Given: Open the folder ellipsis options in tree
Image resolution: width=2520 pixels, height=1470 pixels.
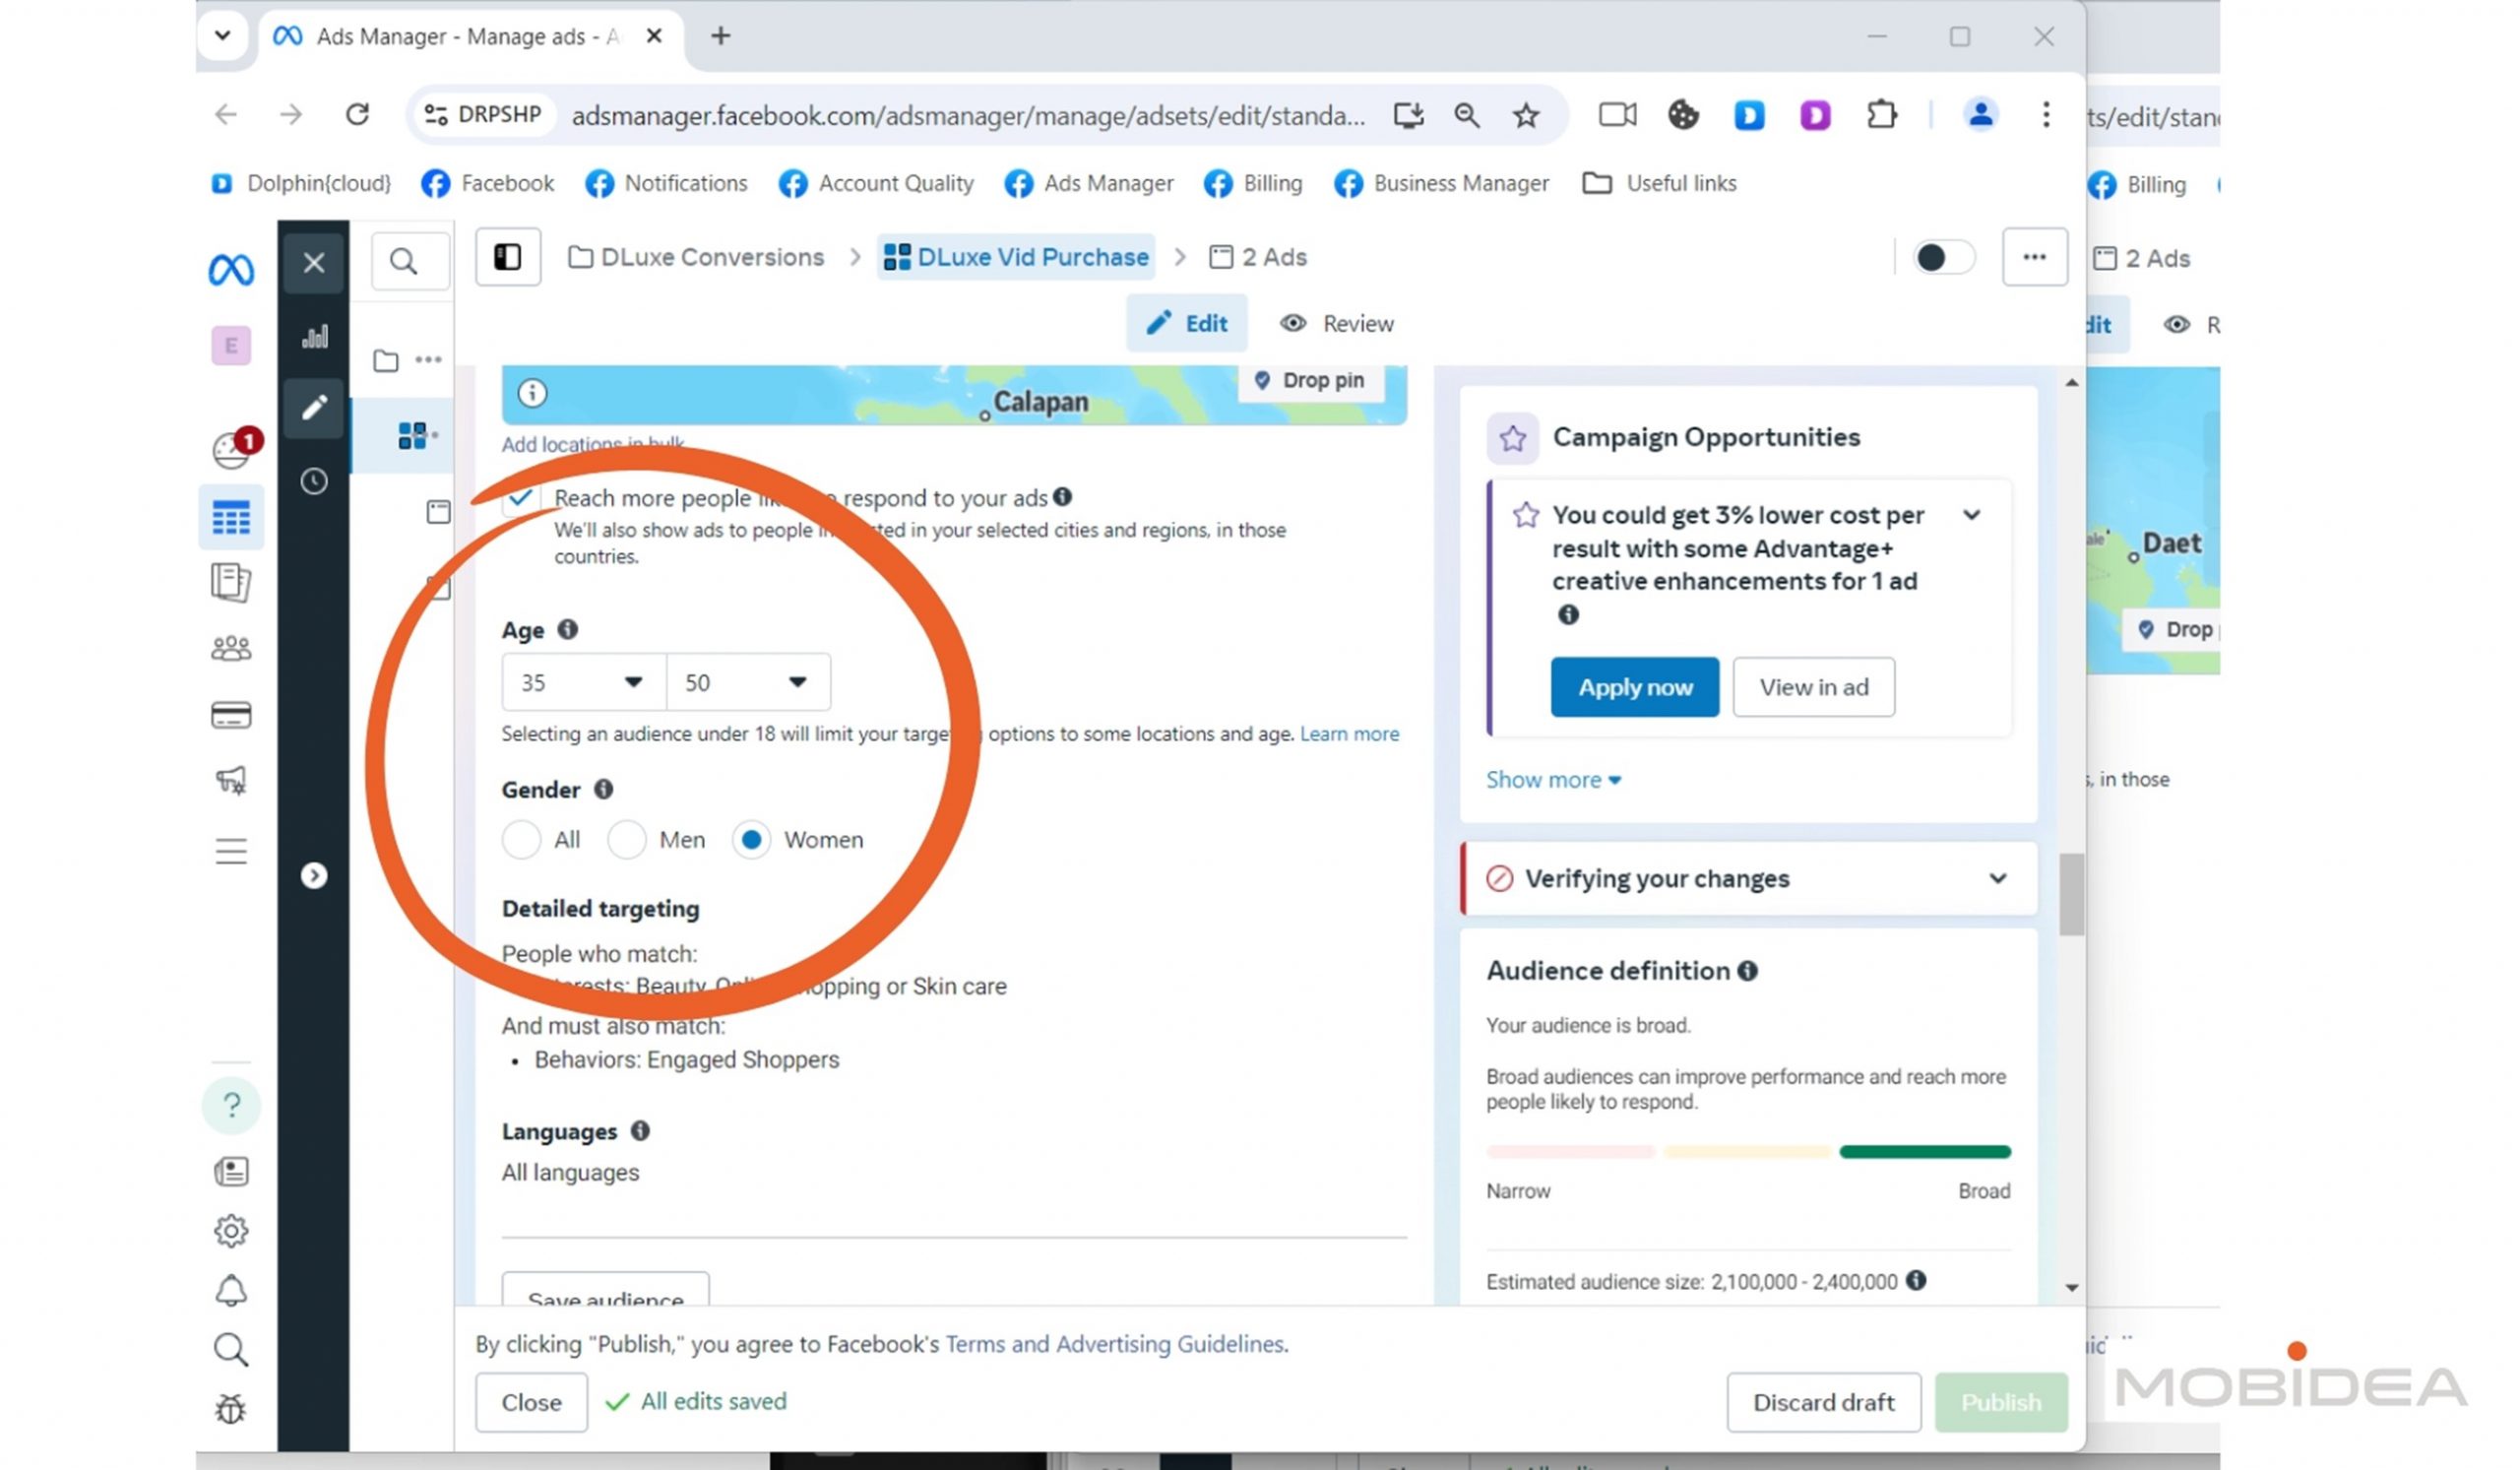Looking at the screenshot, I should pos(428,360).
